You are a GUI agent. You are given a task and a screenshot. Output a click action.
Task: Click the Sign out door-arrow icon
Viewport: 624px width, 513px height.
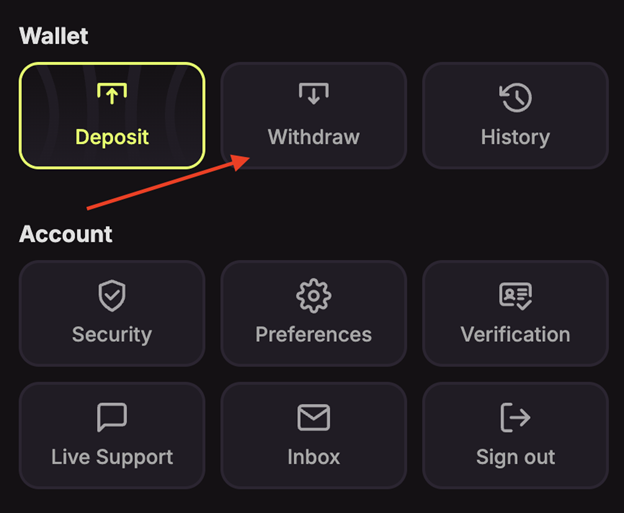click(x=515, y=417)
